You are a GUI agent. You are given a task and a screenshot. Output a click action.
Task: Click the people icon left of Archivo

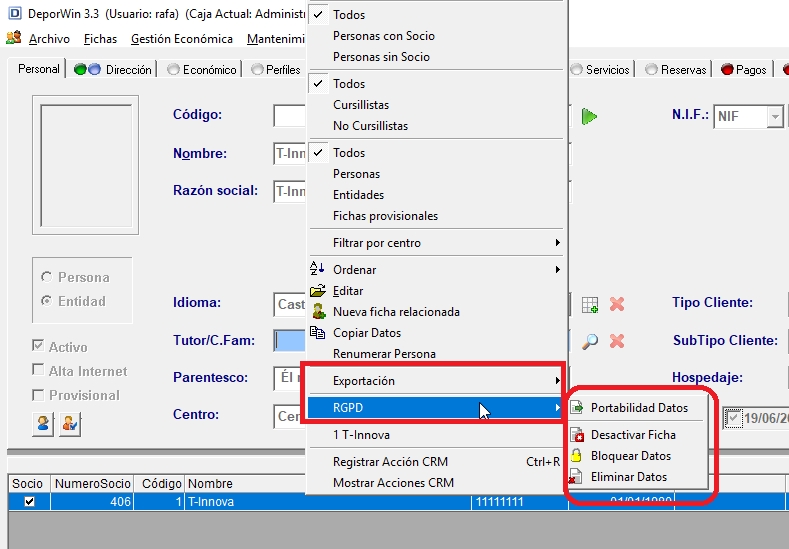click(14, 38)
